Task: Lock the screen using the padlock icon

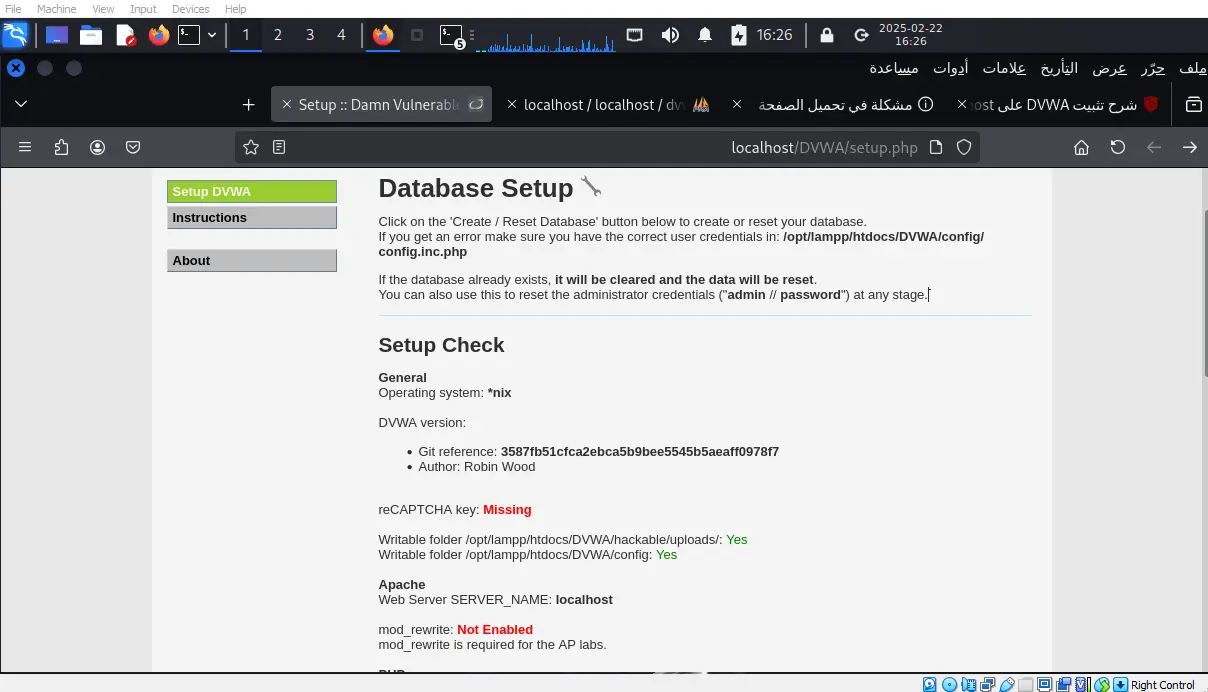Action: pos(826,35)
